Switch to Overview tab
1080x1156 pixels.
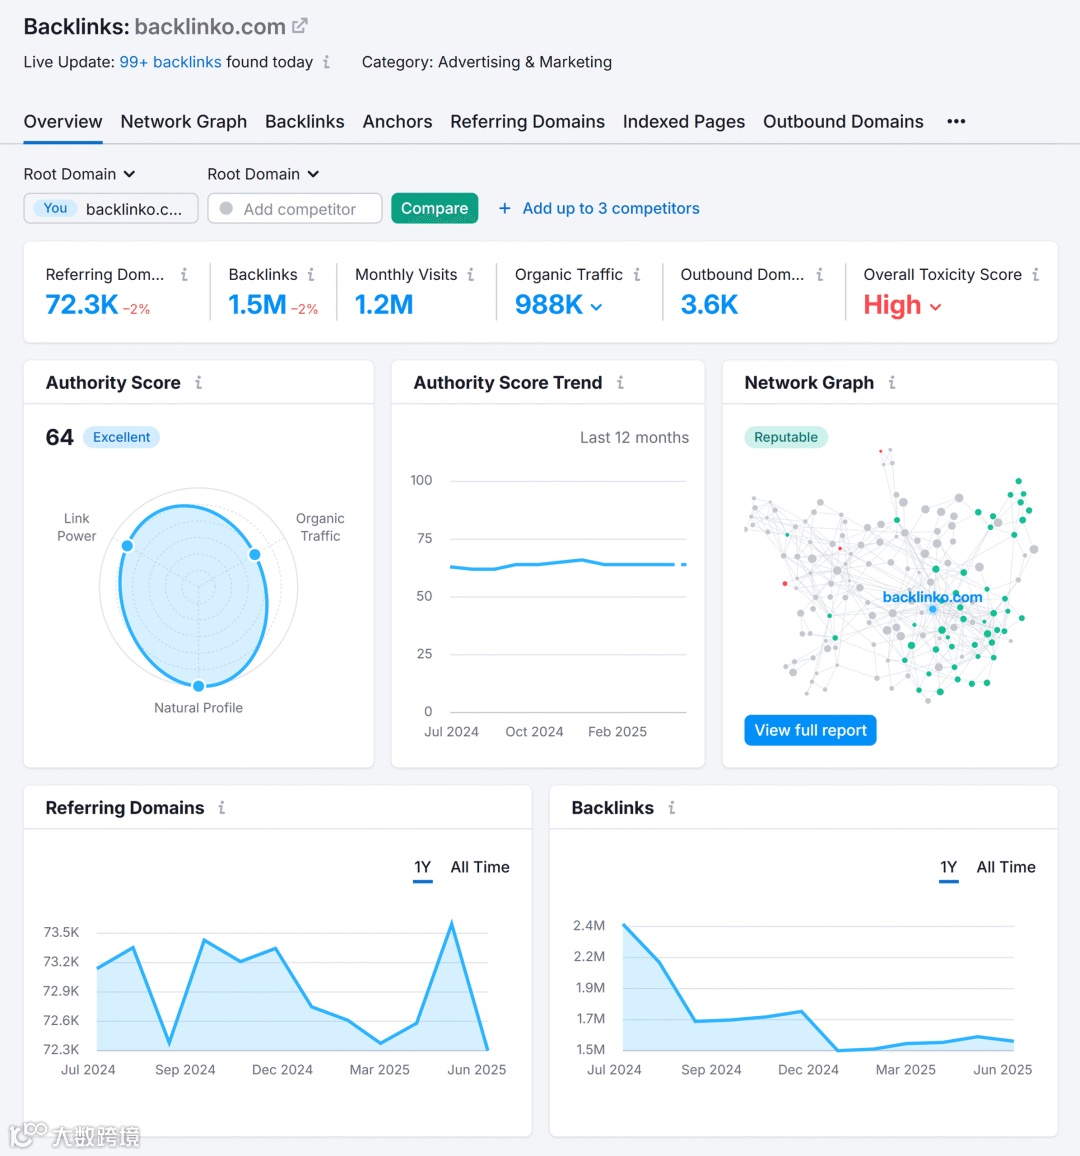(x=63, y=122)
